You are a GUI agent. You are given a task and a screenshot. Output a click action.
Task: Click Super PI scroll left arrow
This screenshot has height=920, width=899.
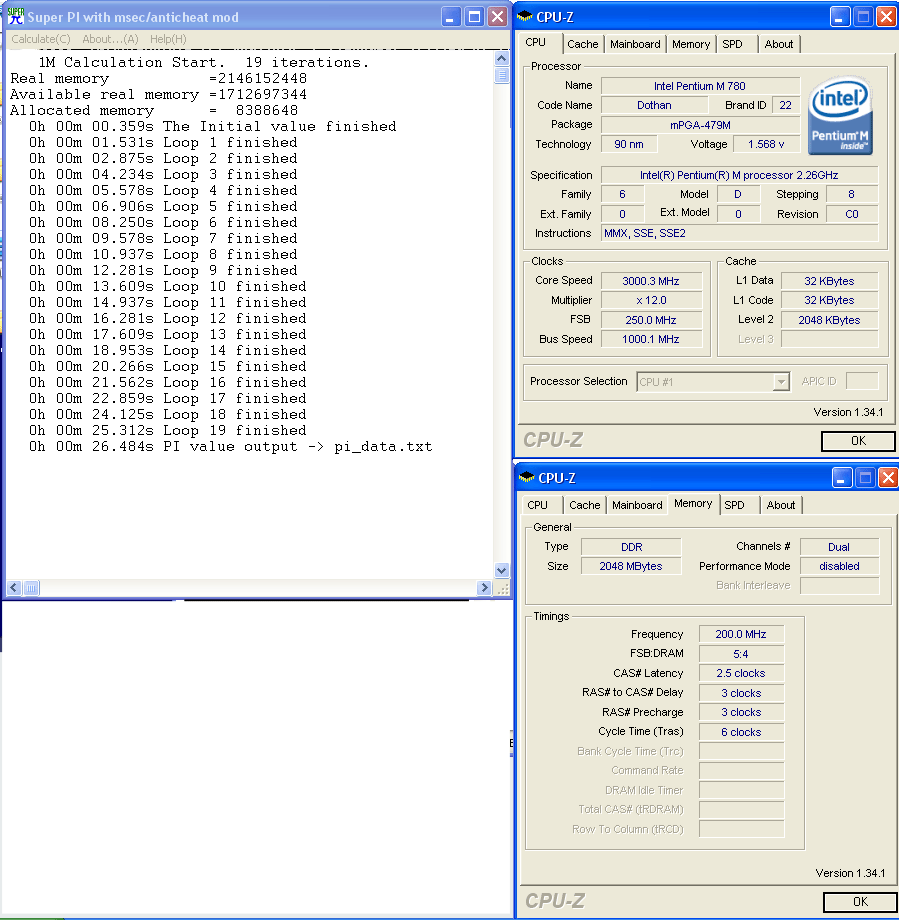coord(15,587)
